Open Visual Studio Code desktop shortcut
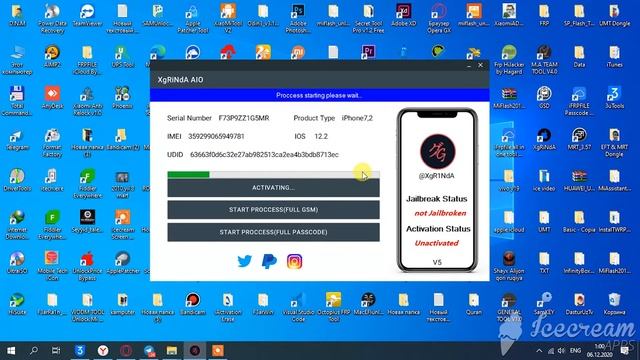The image size is (640, 360). click(298, 307)
